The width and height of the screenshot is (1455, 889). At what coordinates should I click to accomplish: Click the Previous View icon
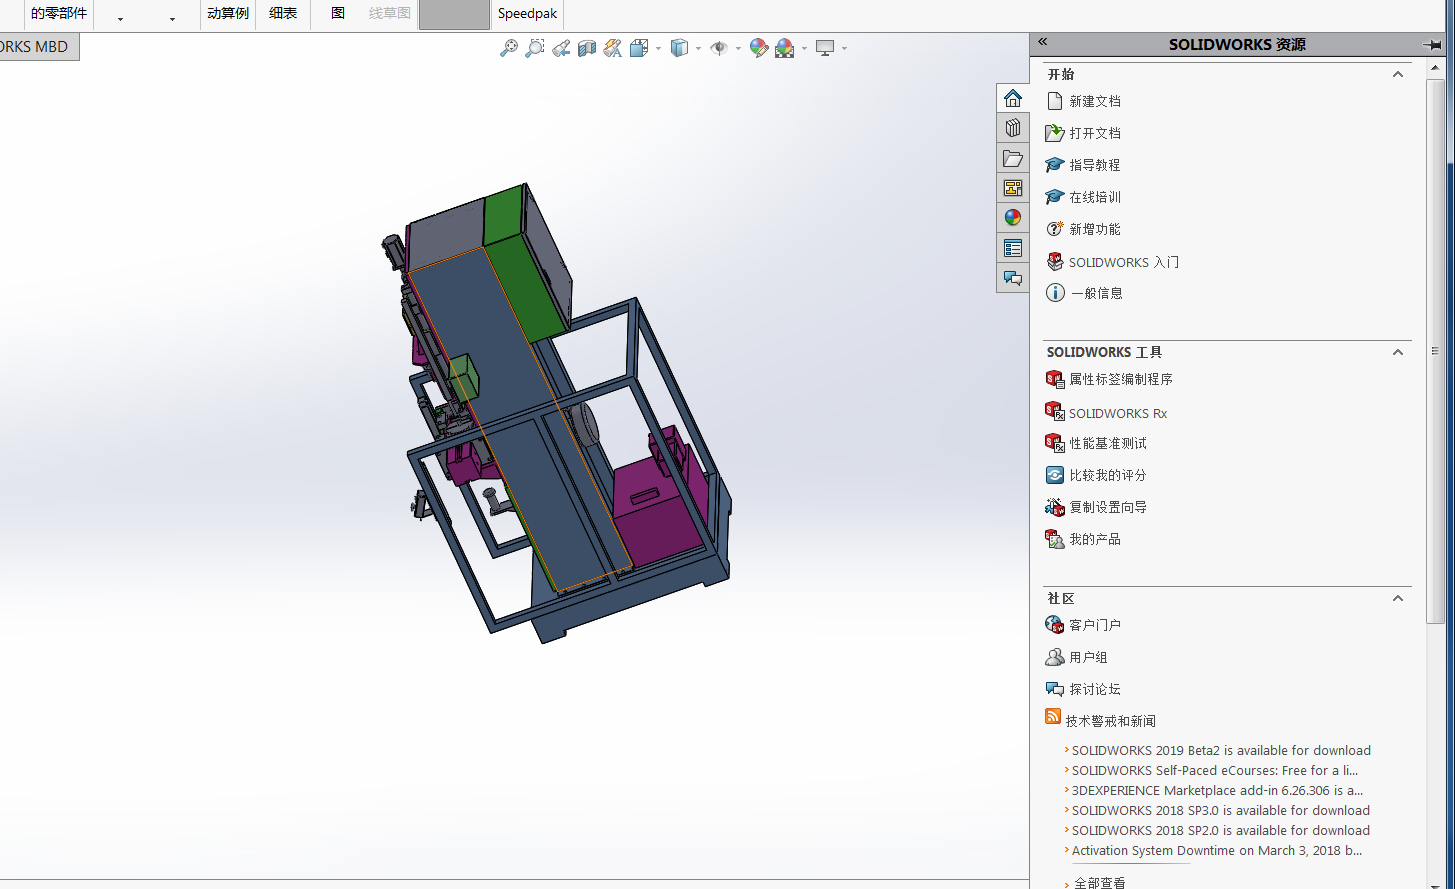(561, 48)
